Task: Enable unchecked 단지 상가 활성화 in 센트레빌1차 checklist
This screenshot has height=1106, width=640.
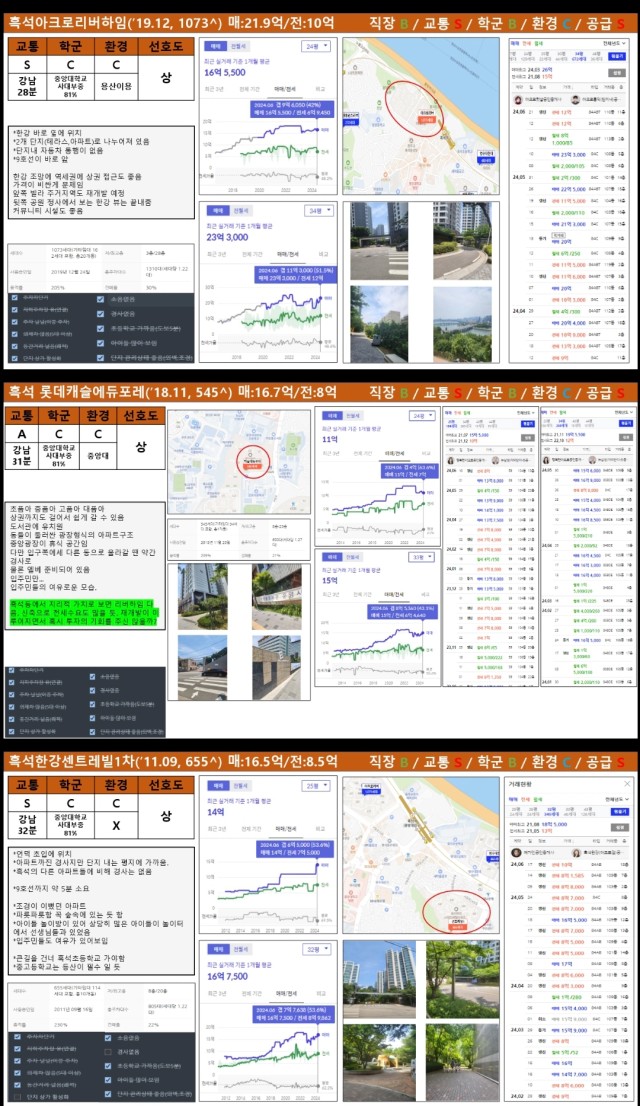Action: pos(17,1097)
